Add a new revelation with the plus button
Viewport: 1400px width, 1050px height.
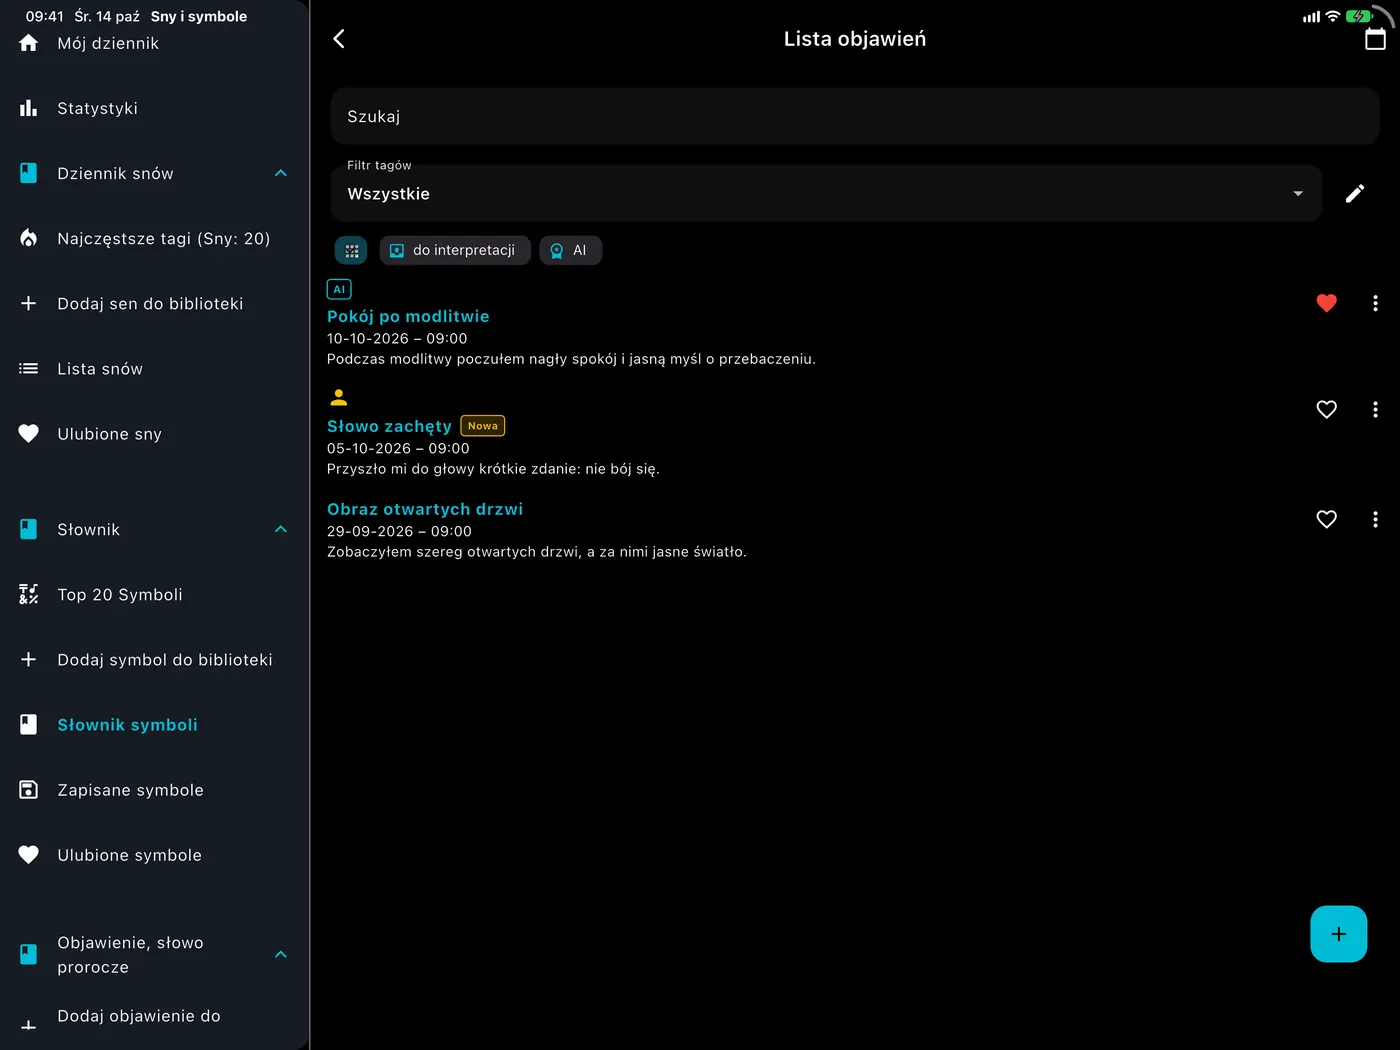click(x=1338, y=934)
